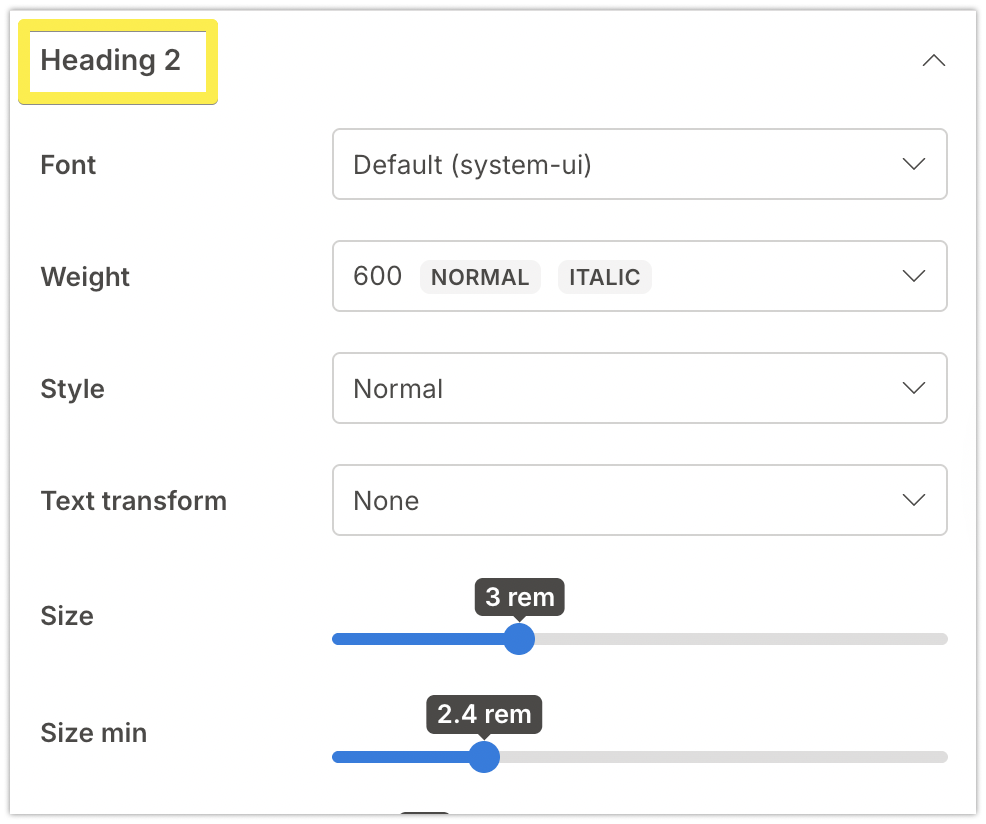Click the Size min field label
This screenshot has height=824, width=986.
tap(93, 733)
